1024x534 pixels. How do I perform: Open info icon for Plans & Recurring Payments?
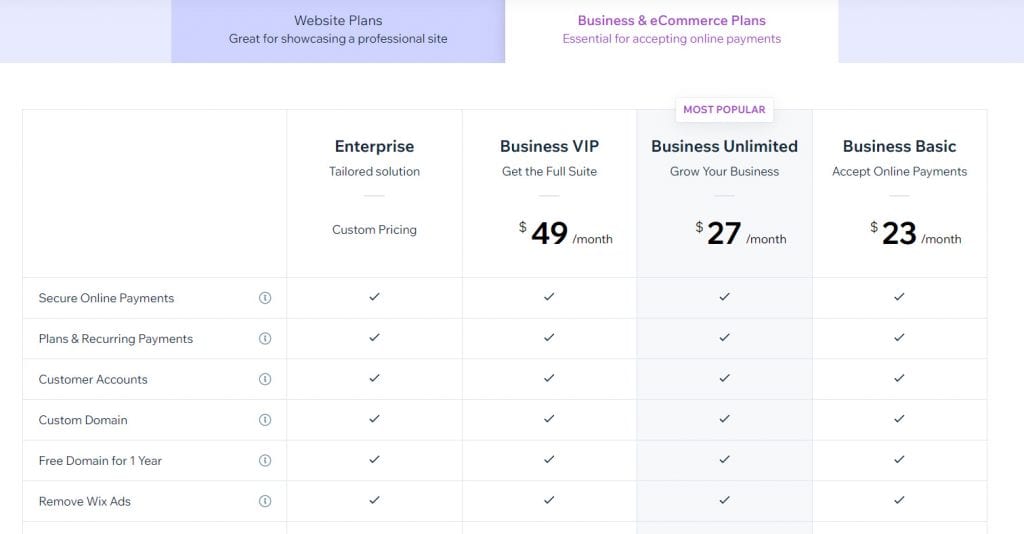(264, 338)
